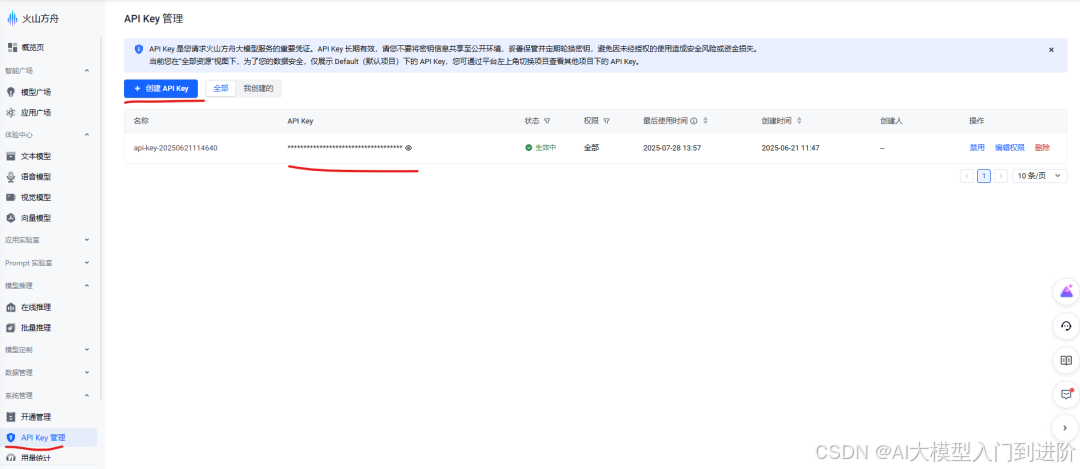Collapse the 智能广场 section
The image size is (1080, 469).
coord(87,70)
